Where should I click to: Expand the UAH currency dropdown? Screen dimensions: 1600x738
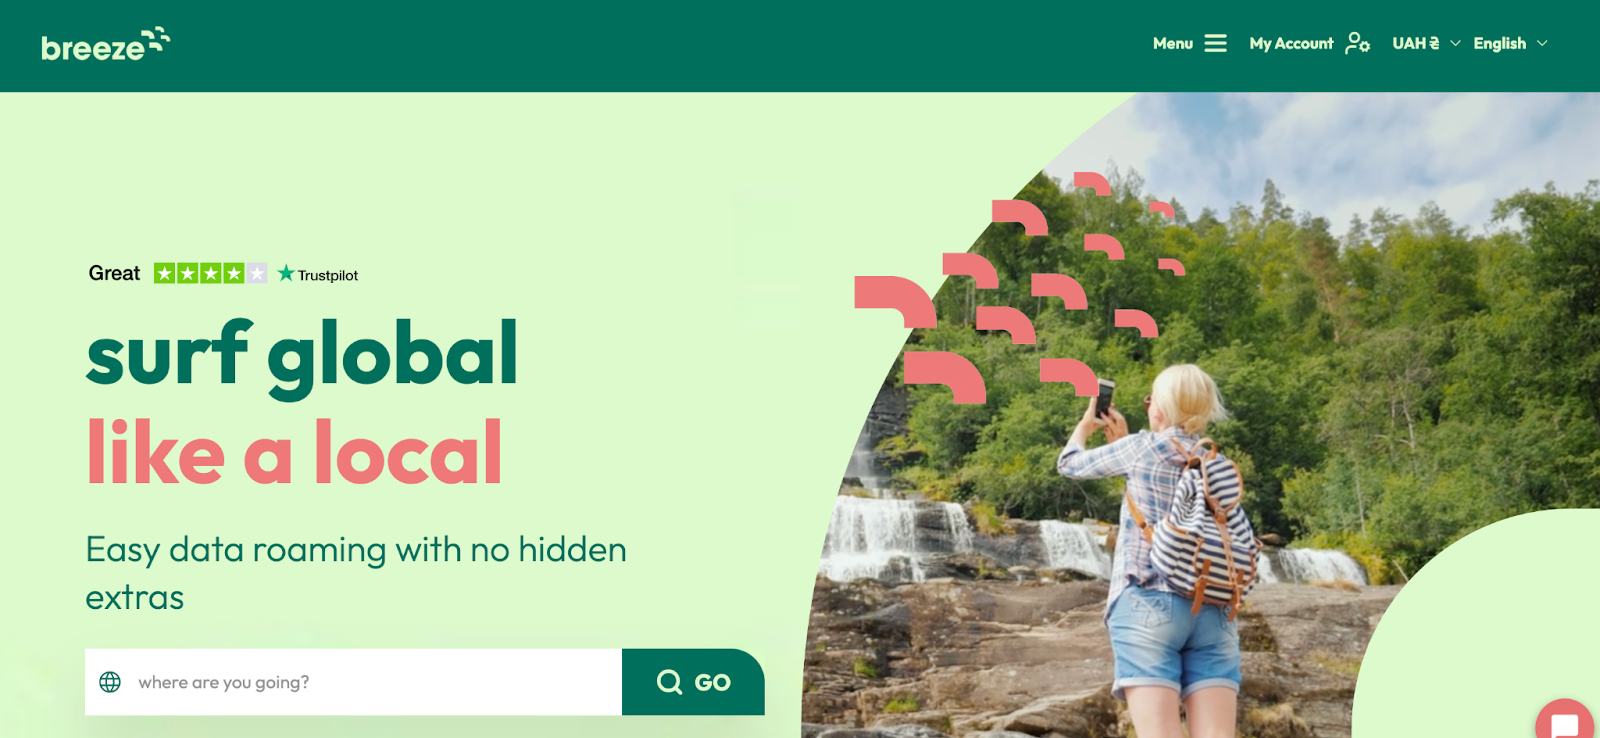[x=1426, y=43]
